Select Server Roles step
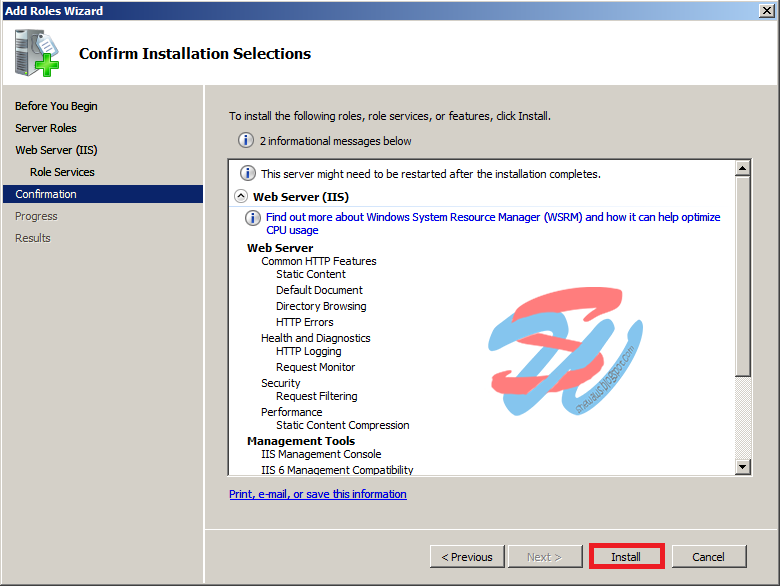Image resolution: width=780 pixels, height=586 pixels. click(46, 128)
